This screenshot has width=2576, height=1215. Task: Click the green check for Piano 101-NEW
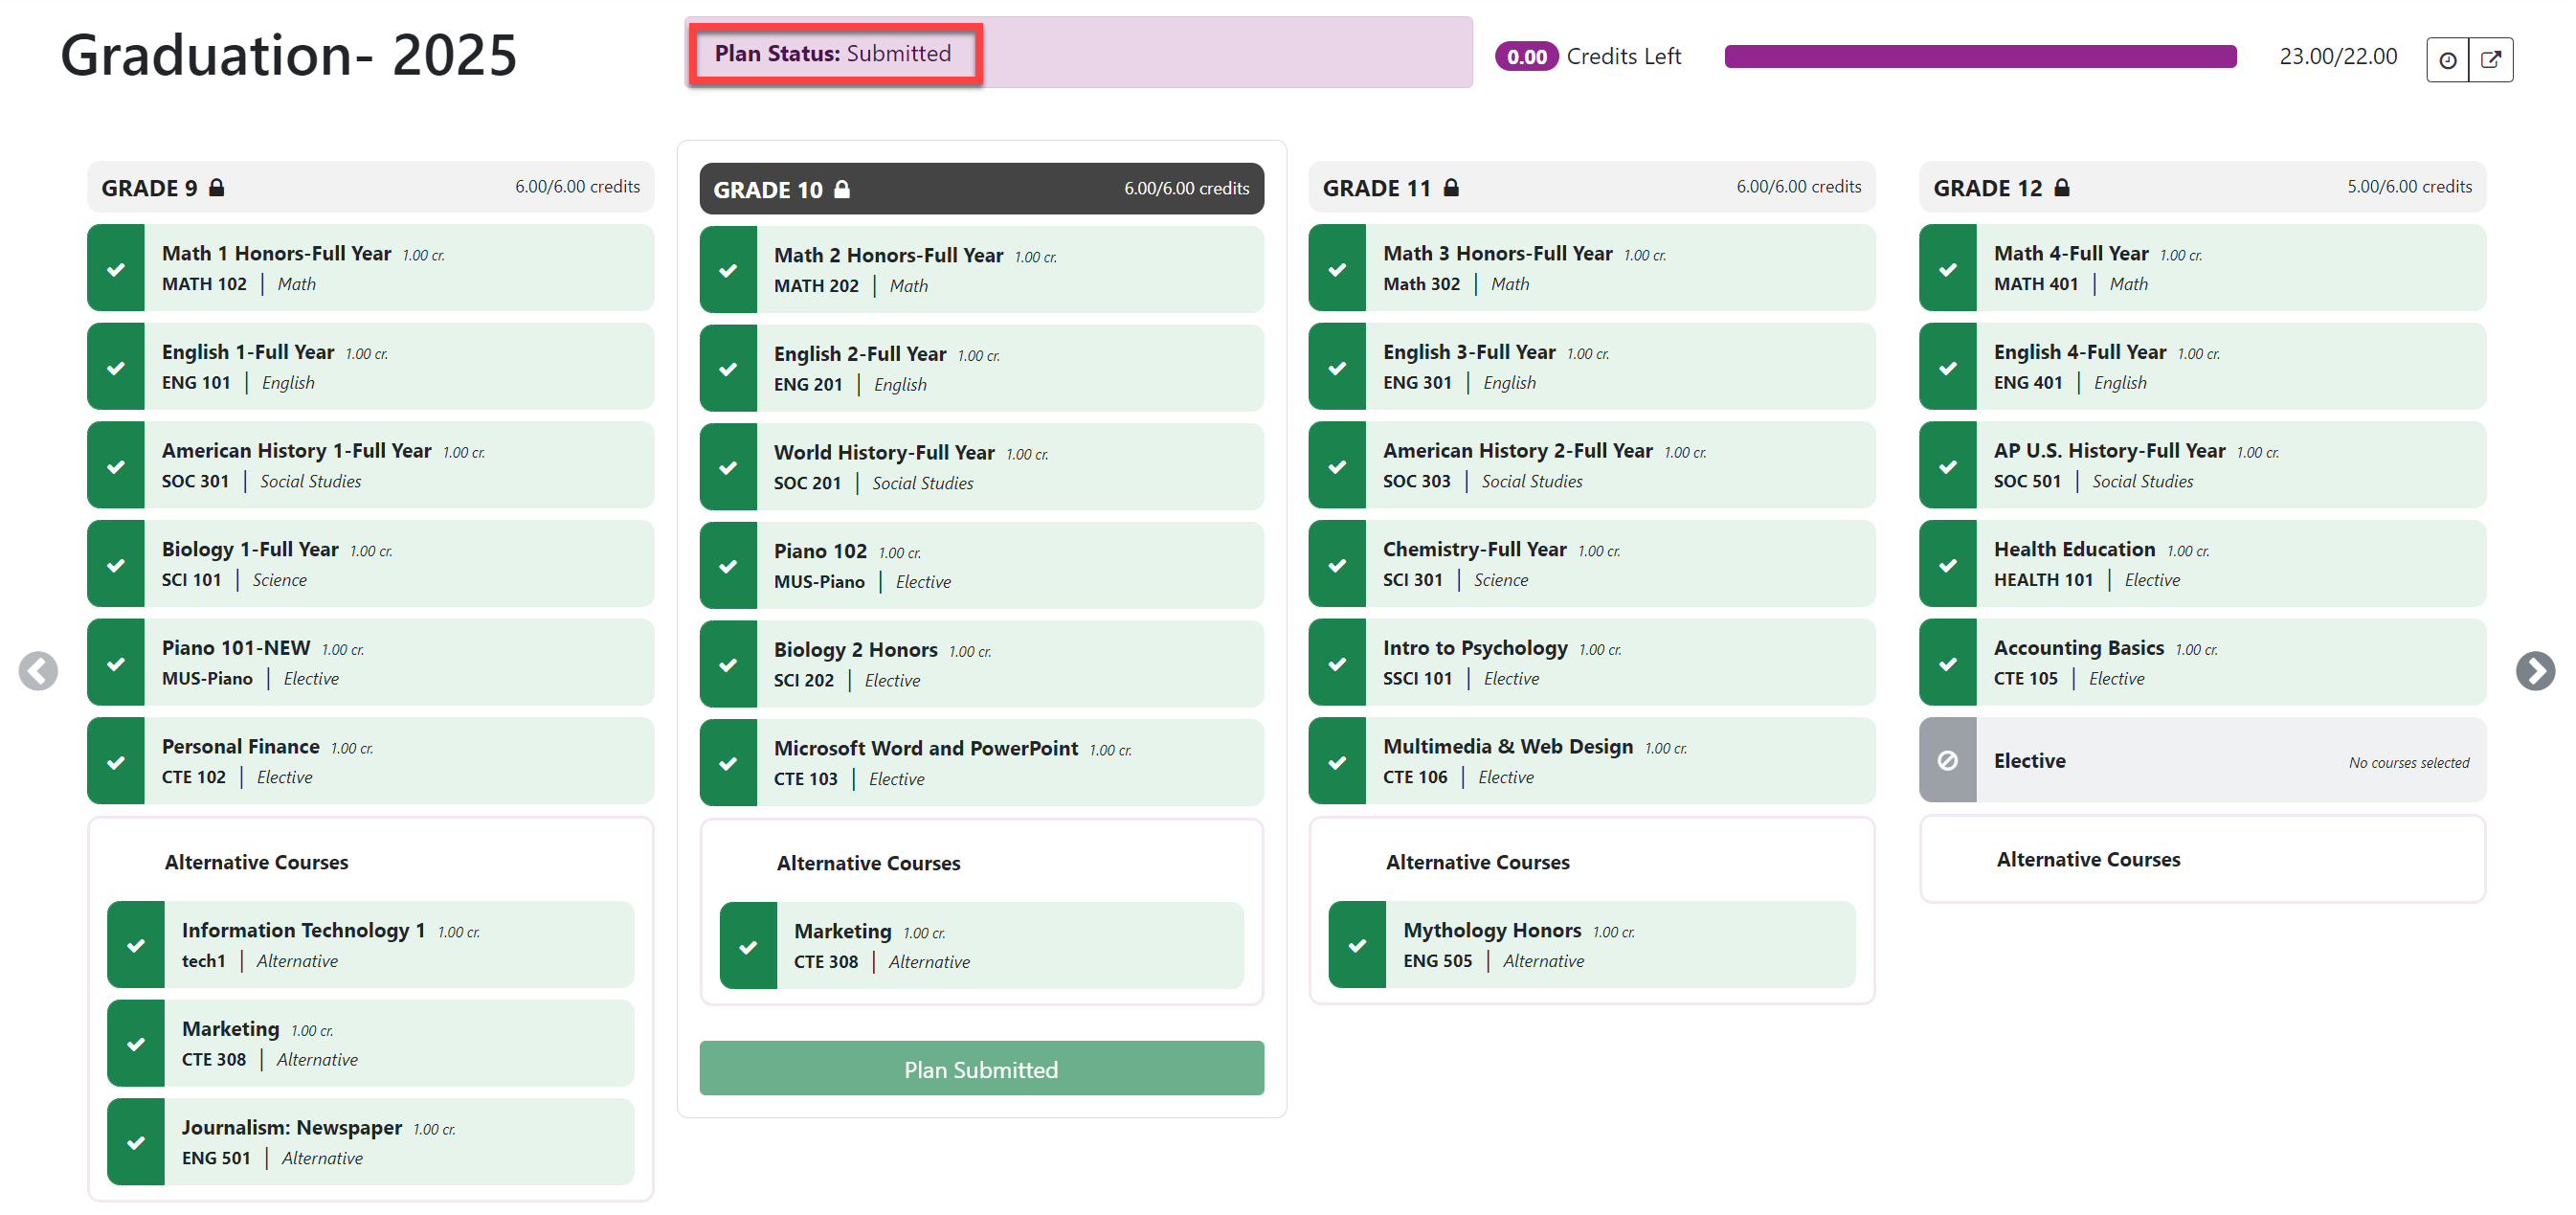coord(116,663)
